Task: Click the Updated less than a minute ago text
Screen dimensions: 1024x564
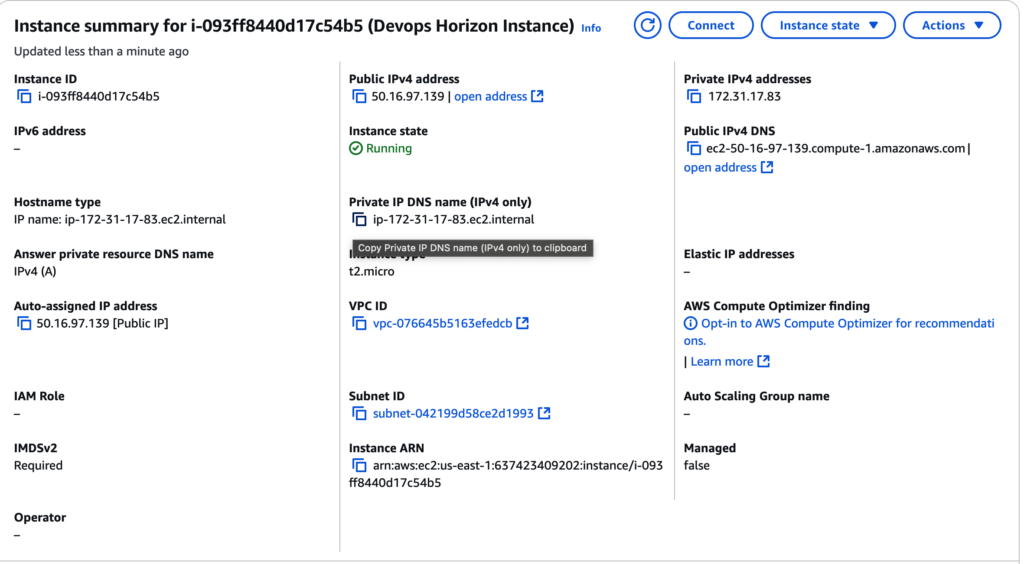Action: pyautogui.click(x=101, y=52)
